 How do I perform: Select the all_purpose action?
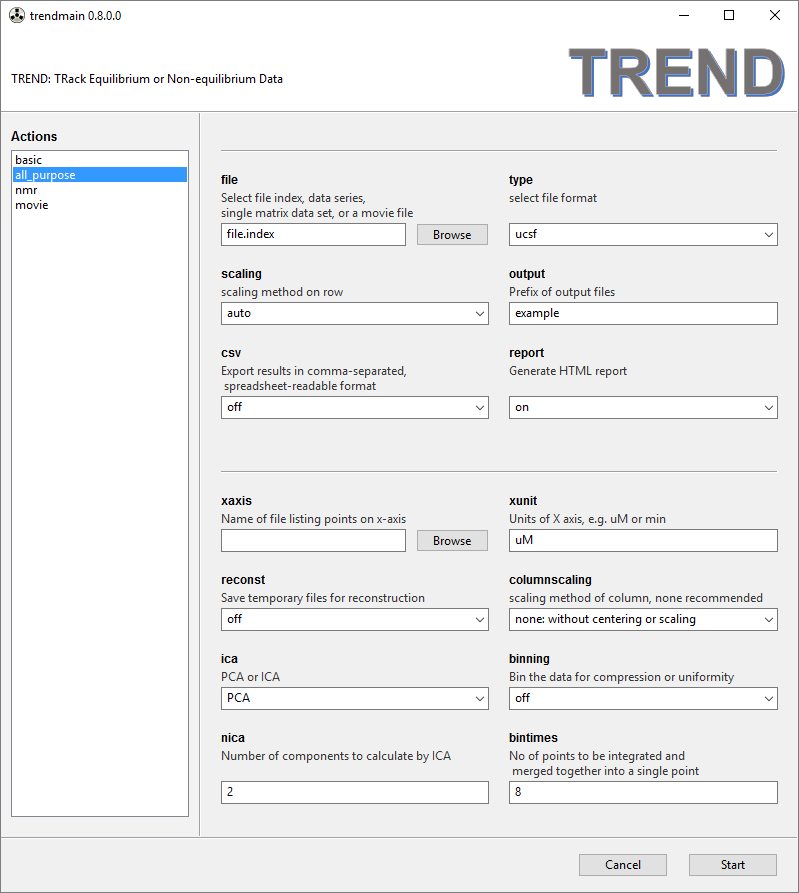[x=45, y=175]
